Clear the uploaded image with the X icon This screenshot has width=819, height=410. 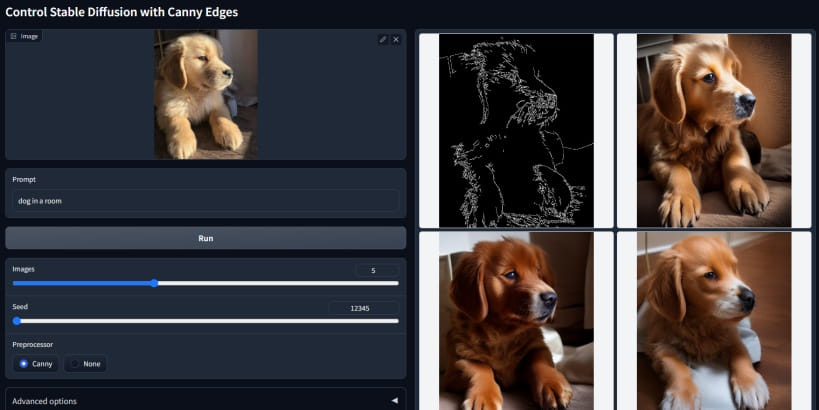396,39
